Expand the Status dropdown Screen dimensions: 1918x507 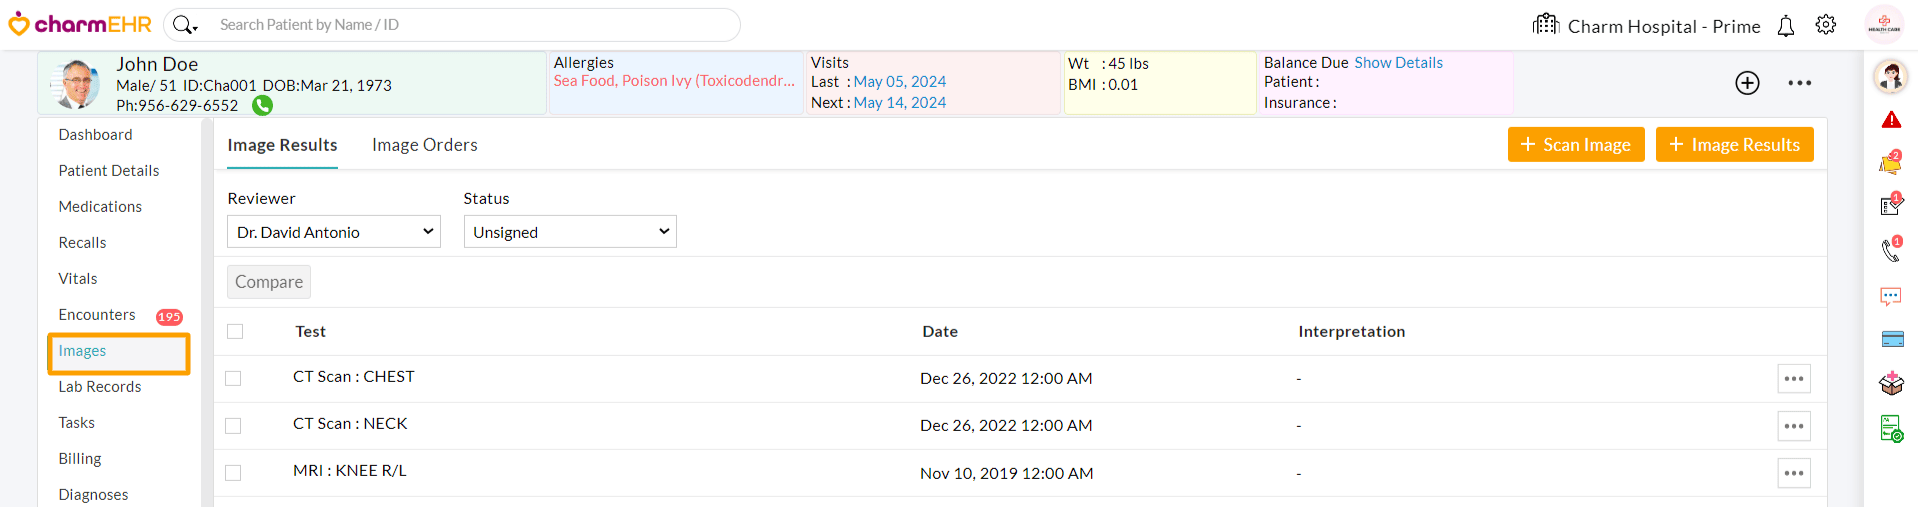point(570,232)
